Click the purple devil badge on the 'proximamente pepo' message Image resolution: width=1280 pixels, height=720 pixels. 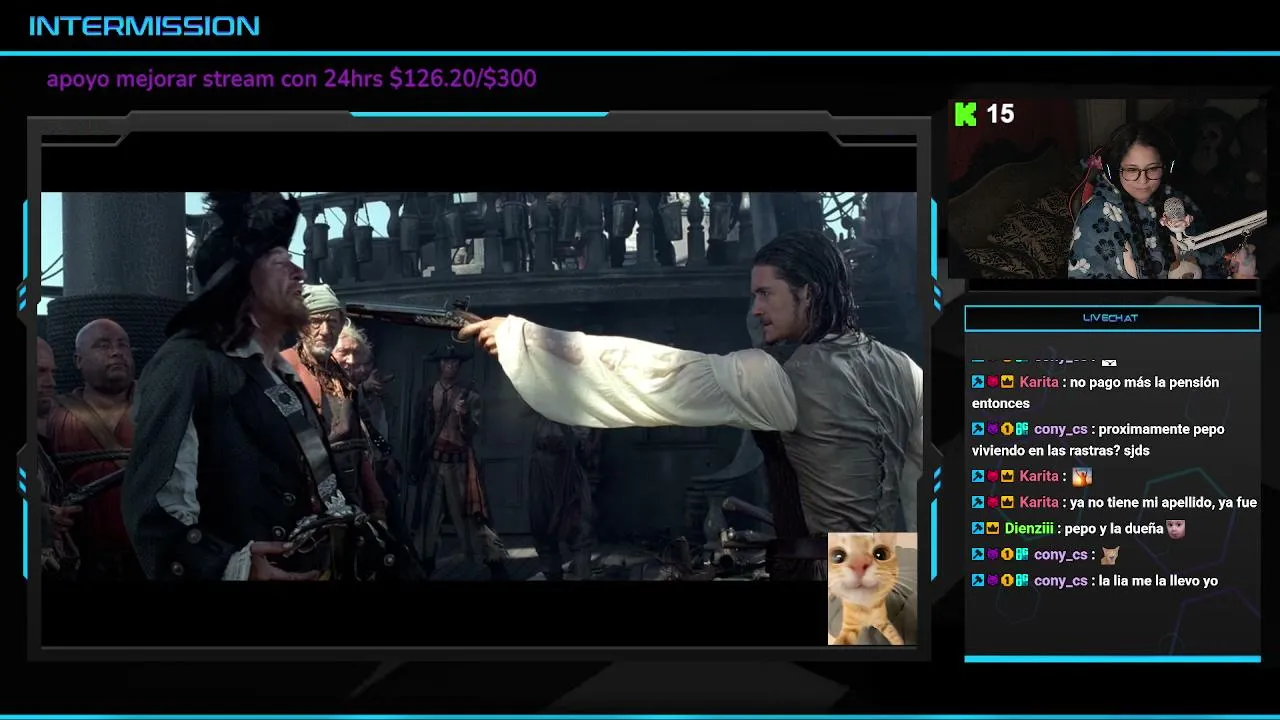(x=993, y=429)
